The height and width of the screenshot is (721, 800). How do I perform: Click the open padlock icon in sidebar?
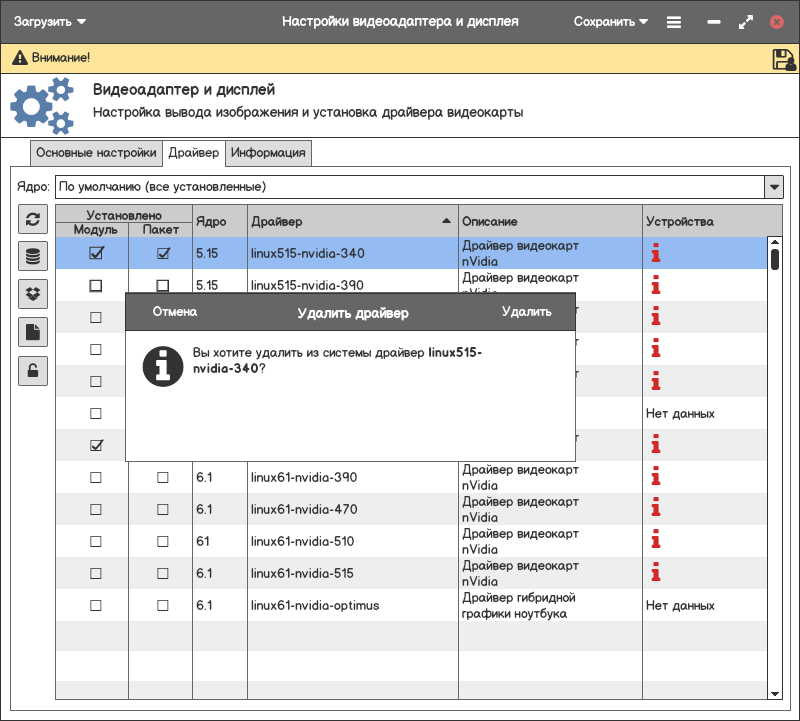point(33,371)
